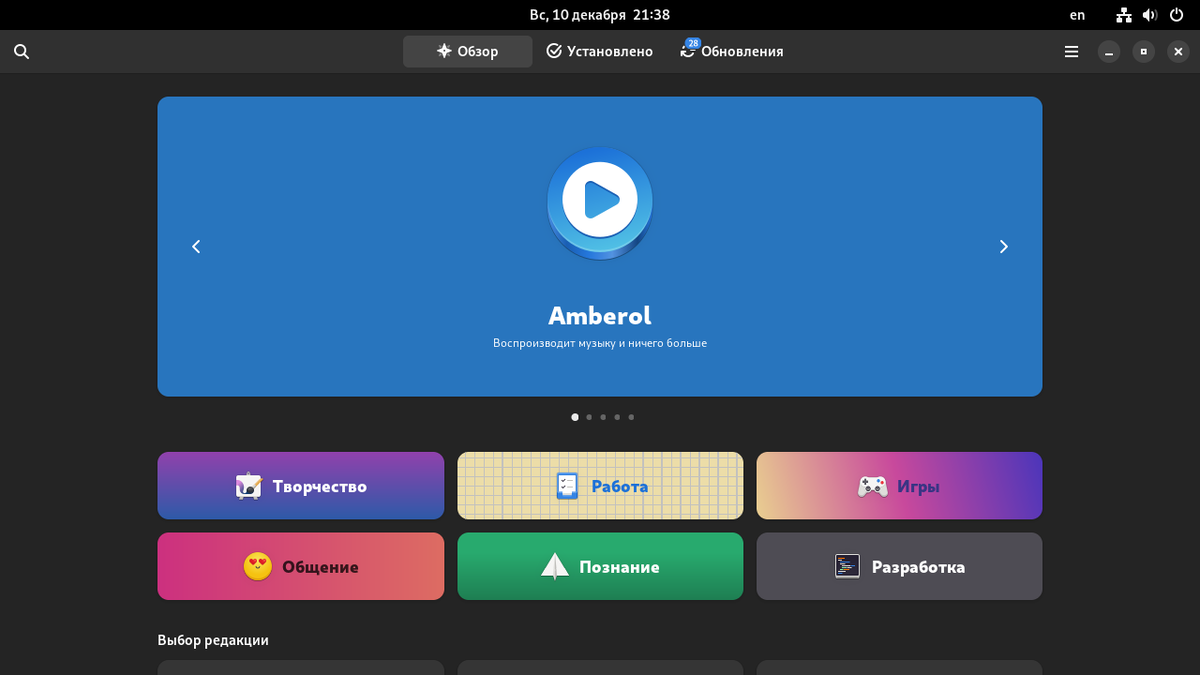Click the power icon in top bar

(1176, 15)
